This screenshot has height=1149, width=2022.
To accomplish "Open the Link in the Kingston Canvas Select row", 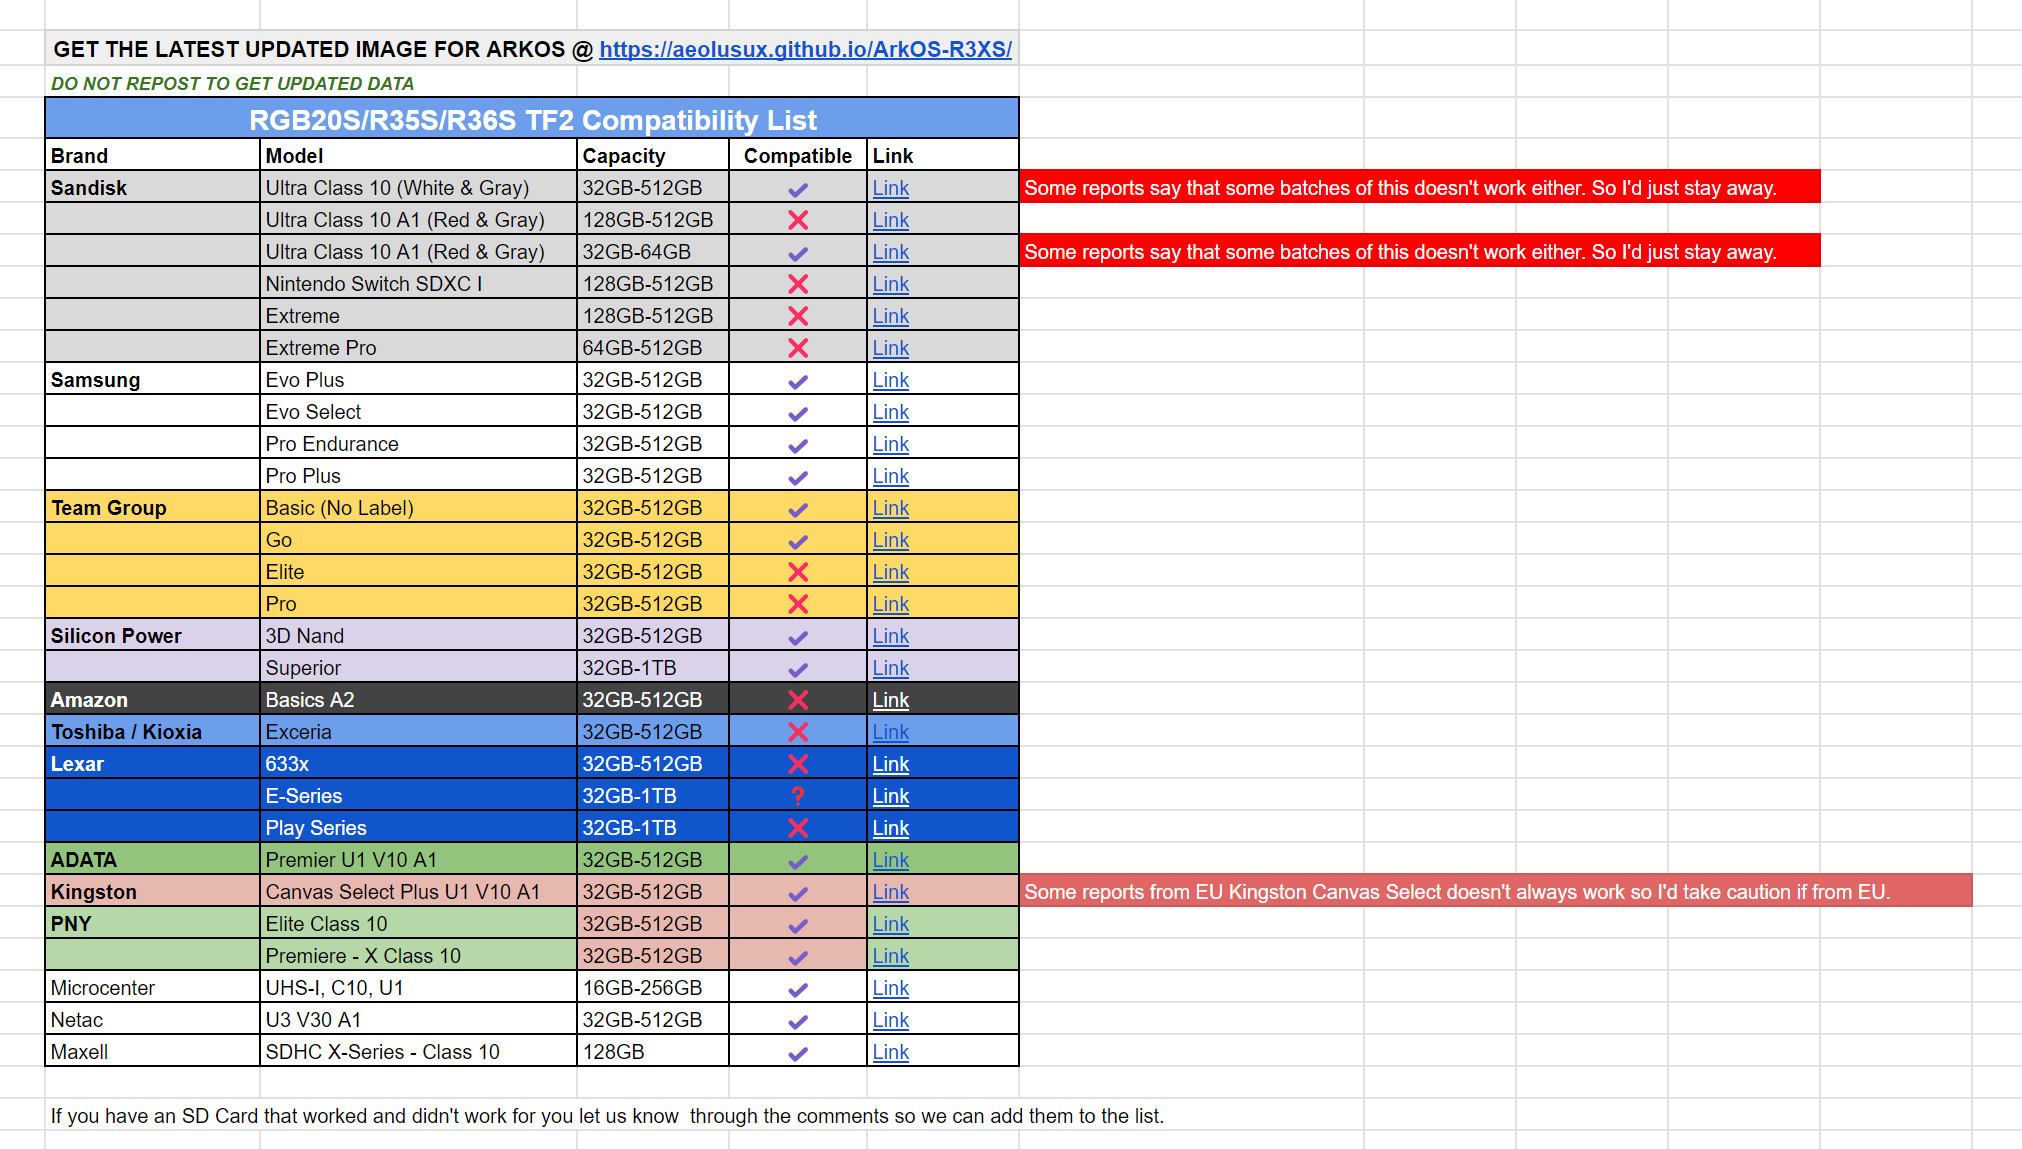I will click(x=890, y=892).
